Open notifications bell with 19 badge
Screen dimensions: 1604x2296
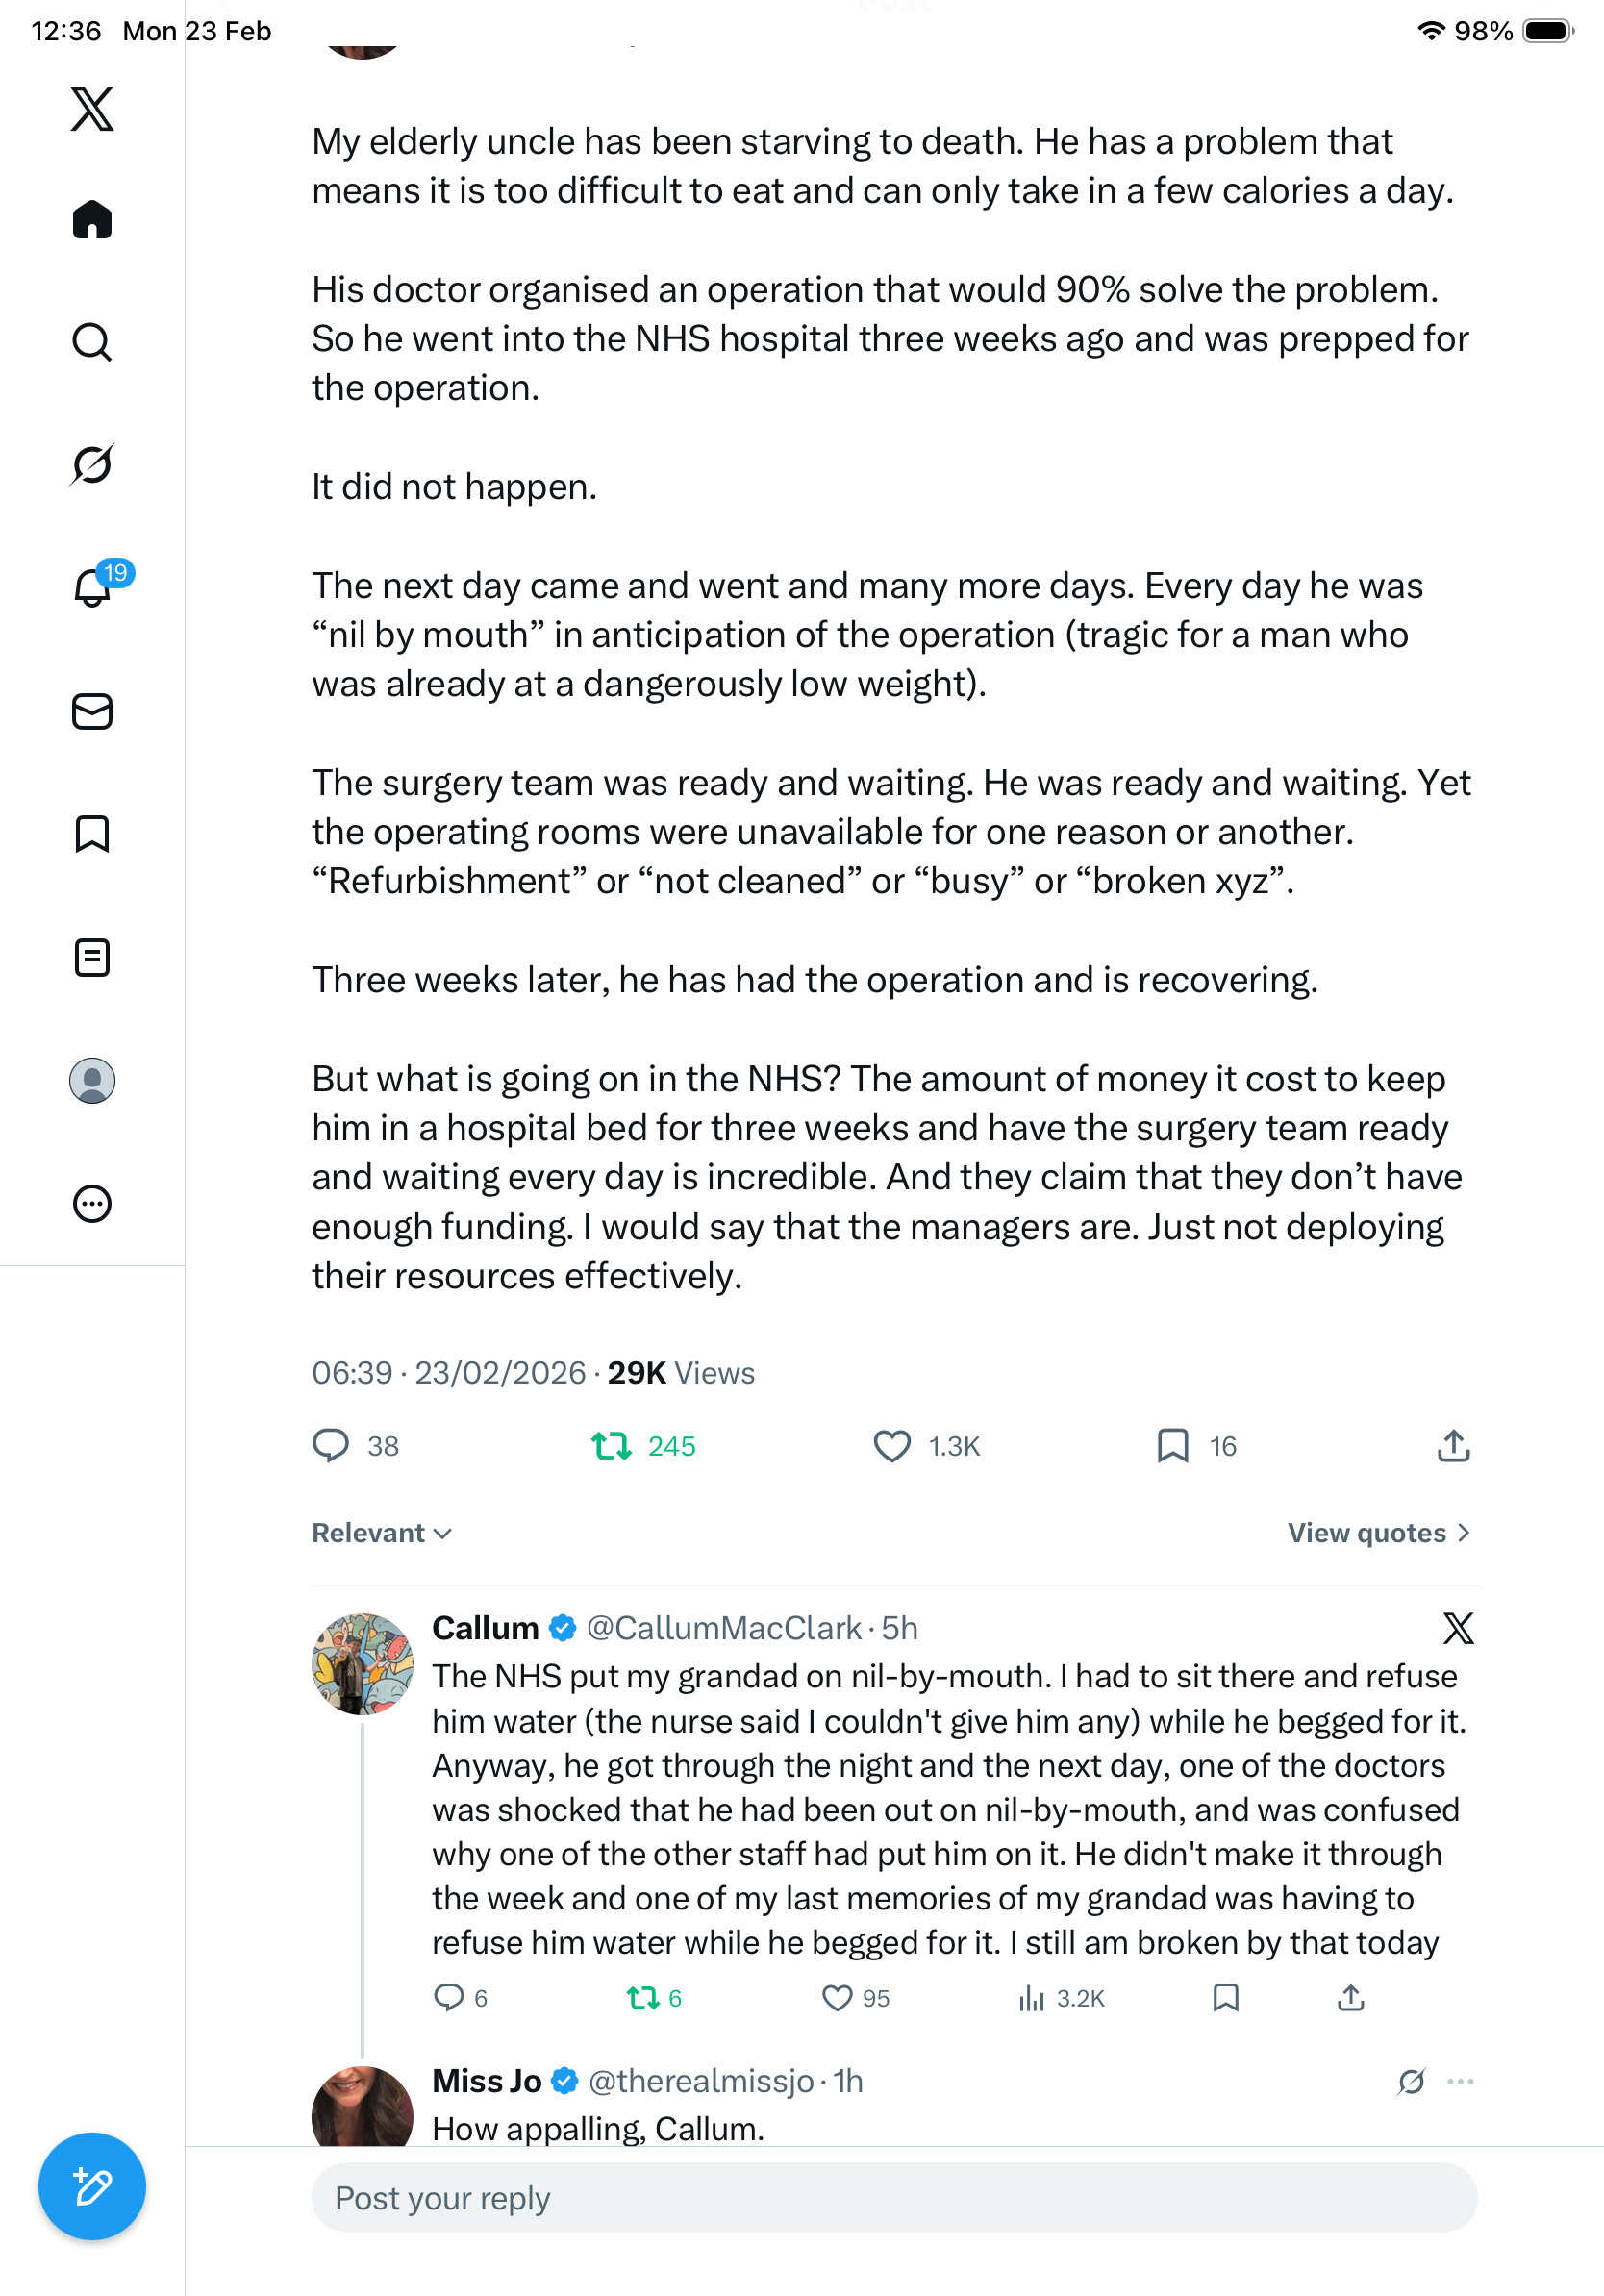click(94, 587)
